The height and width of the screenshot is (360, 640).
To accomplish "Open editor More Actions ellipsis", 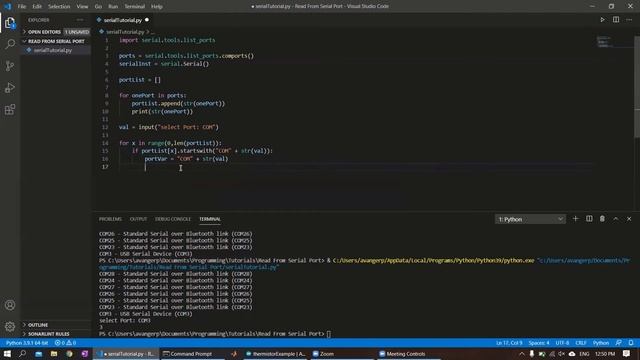I will tap(629, 20).
